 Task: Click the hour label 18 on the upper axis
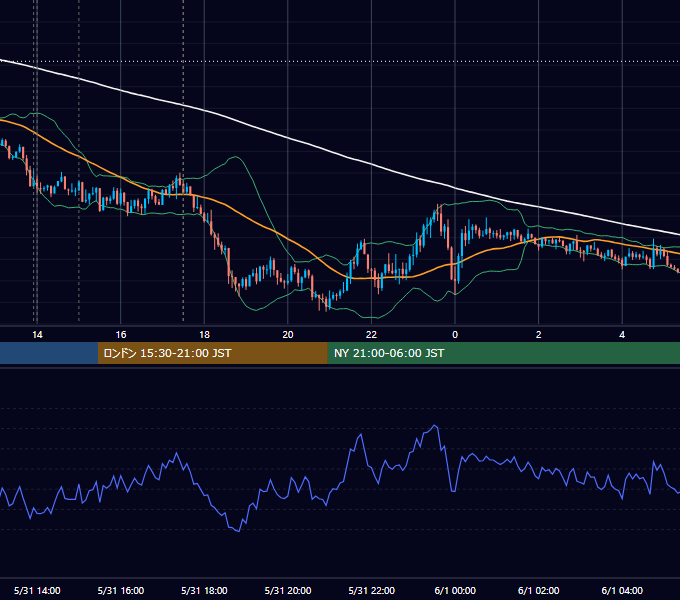[x=204, y=335]
